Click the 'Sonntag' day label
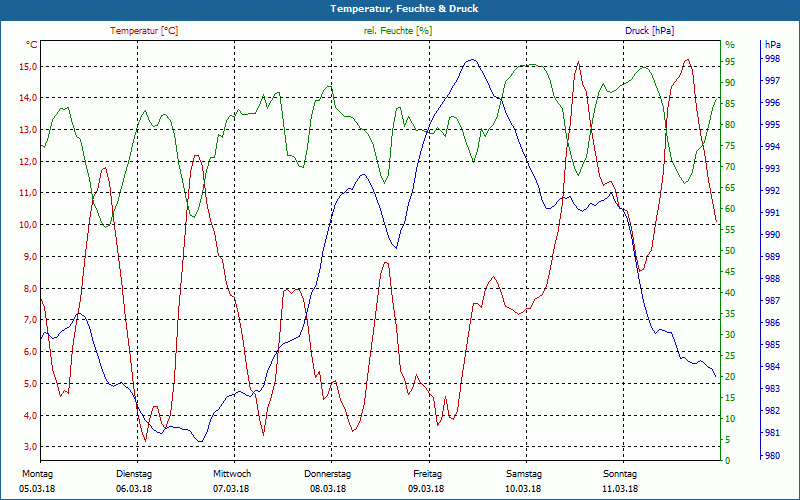 click(620, 474)
